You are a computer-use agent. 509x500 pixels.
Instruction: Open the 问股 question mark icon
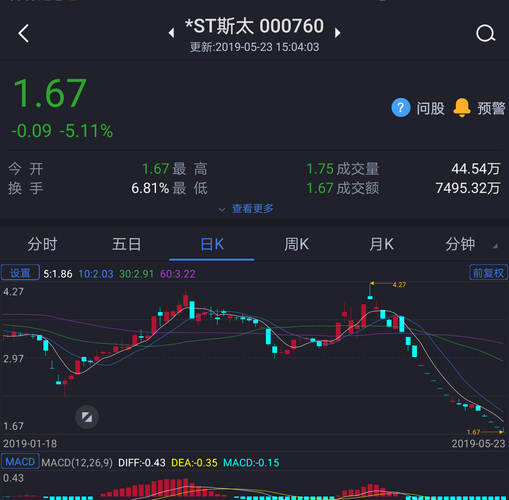tap(401, 108)
